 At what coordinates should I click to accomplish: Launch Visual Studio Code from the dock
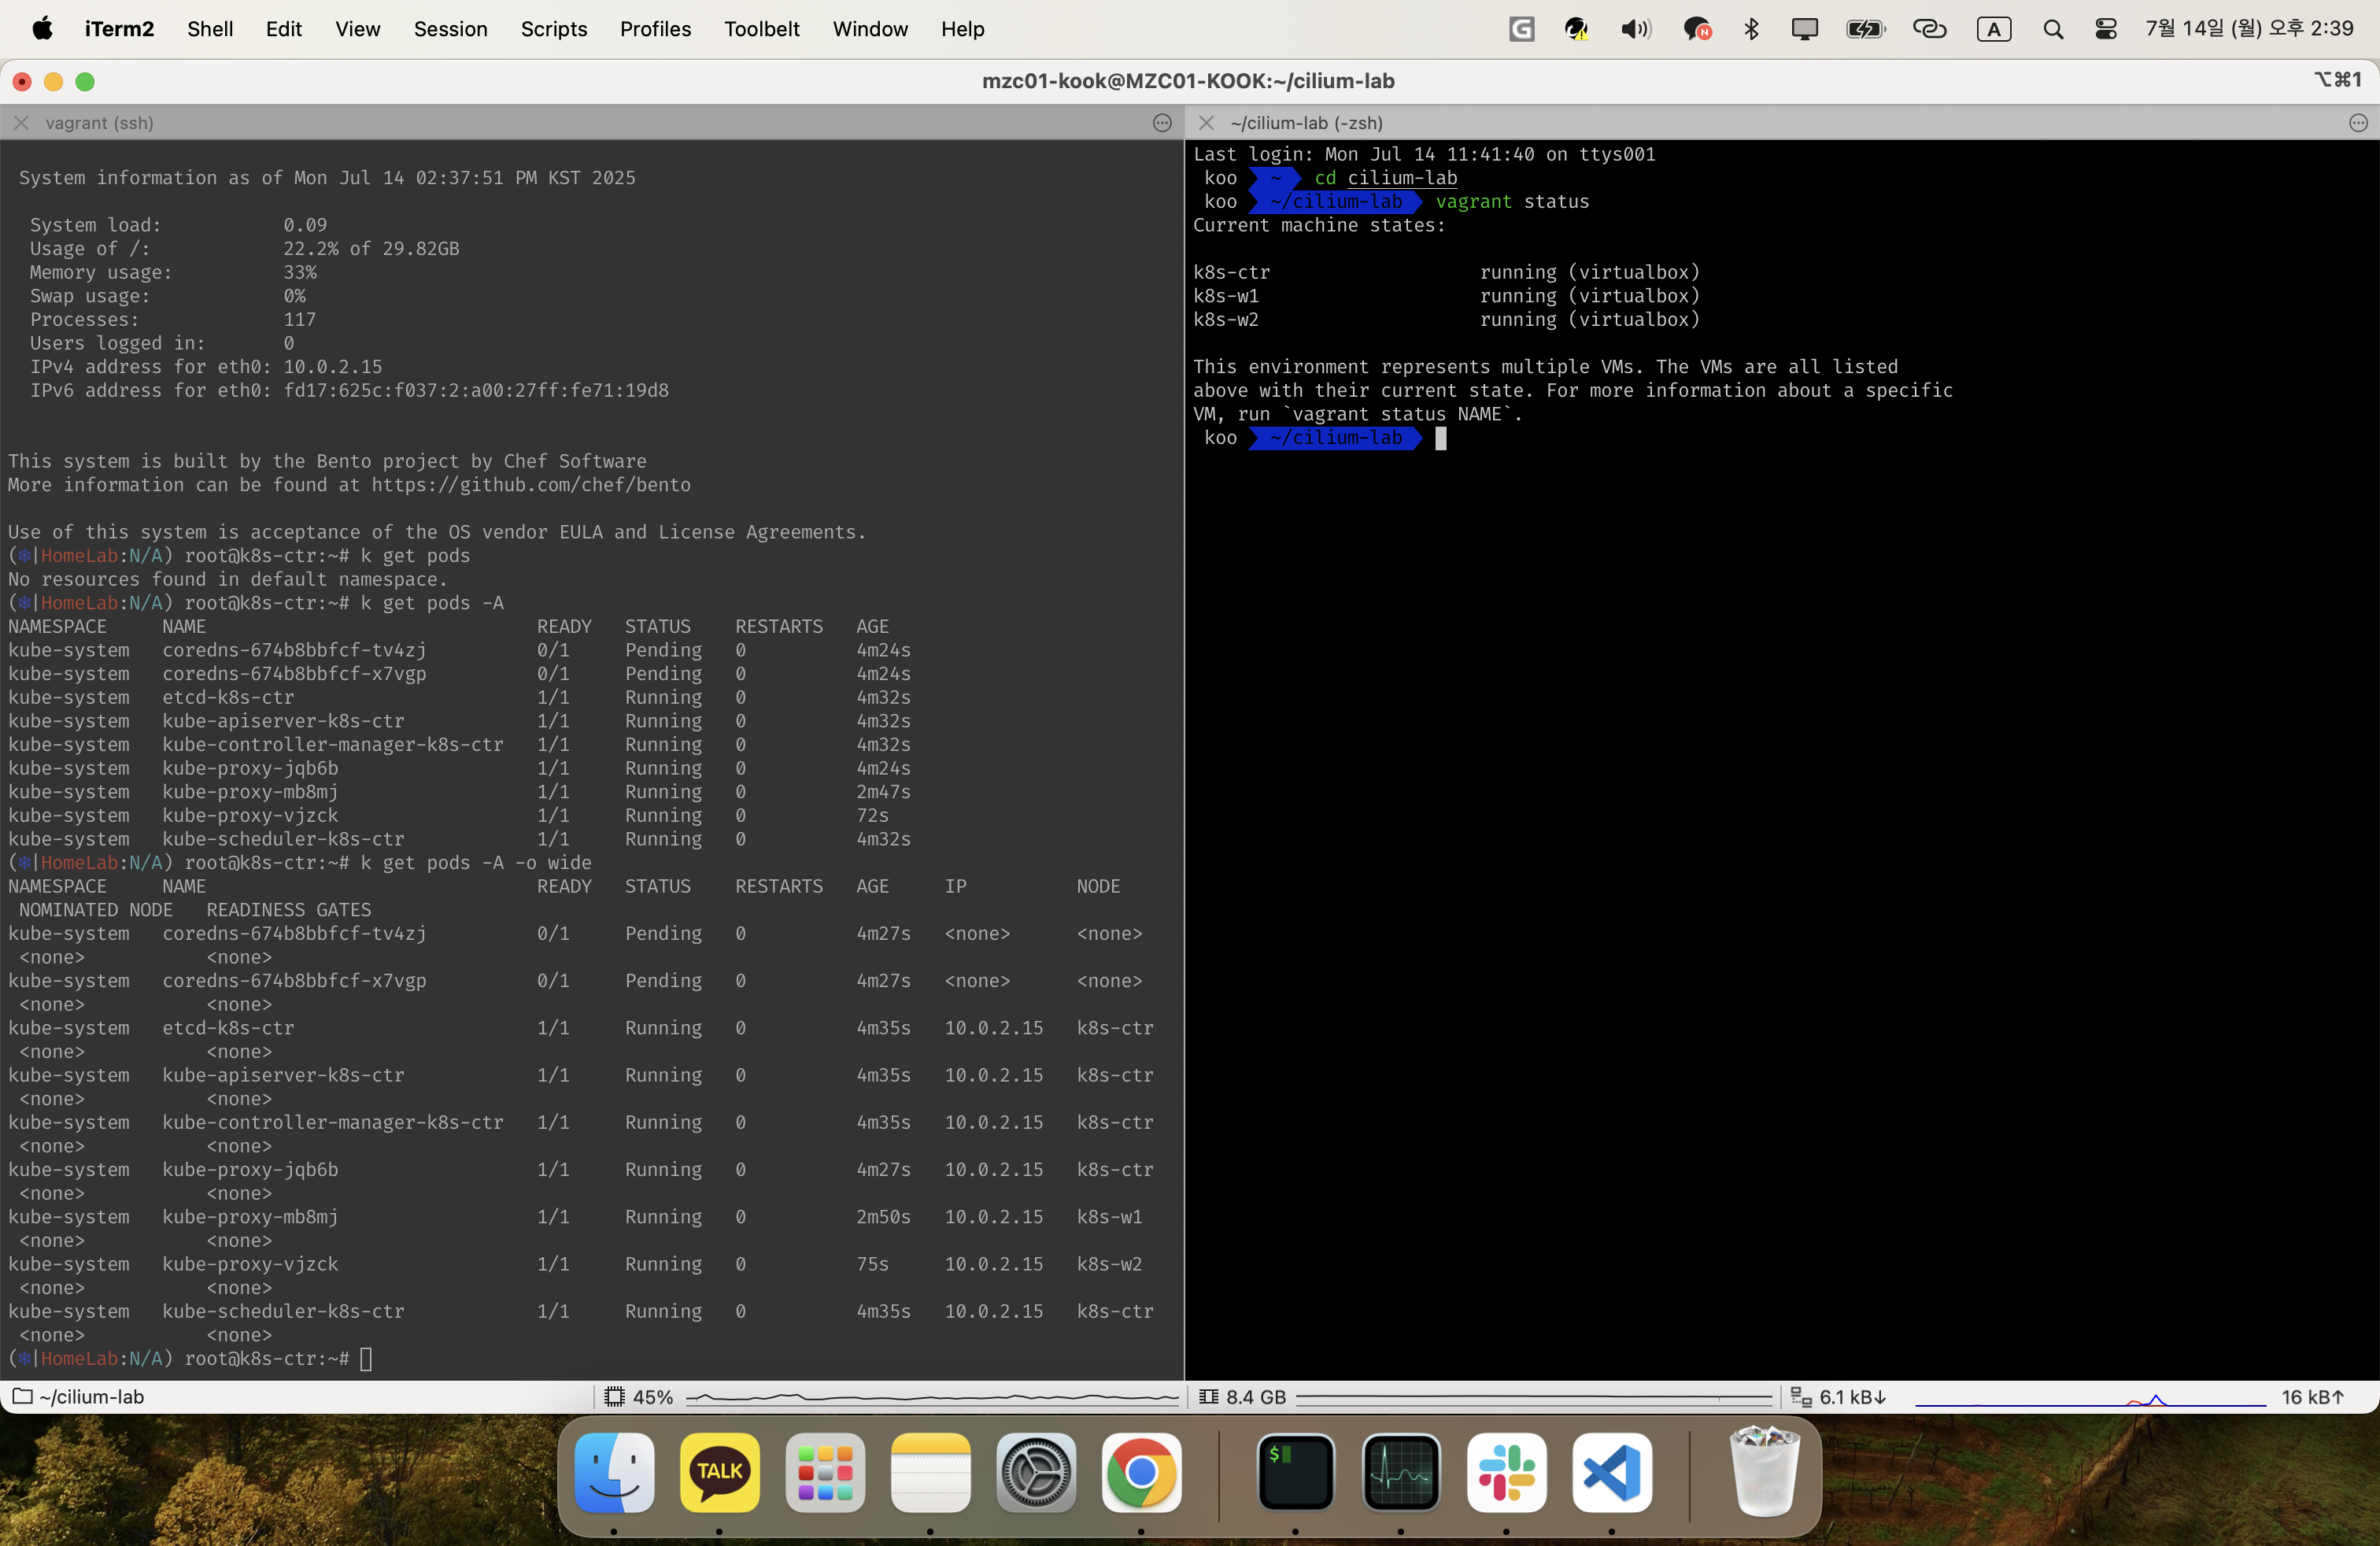pyautogui.click(x=1611, y=1472)
